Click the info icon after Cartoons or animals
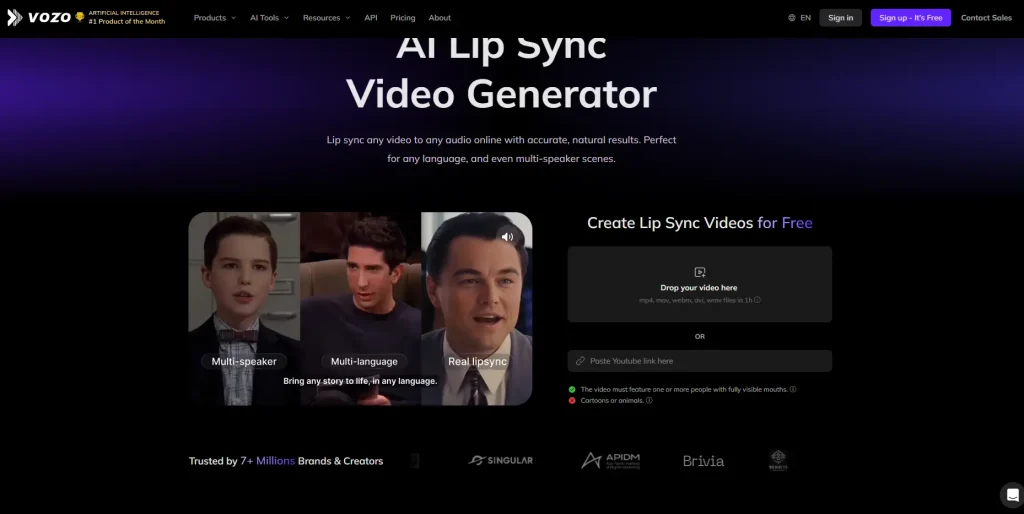Screen dimensions: 1024x514 [x=649, y=400]
